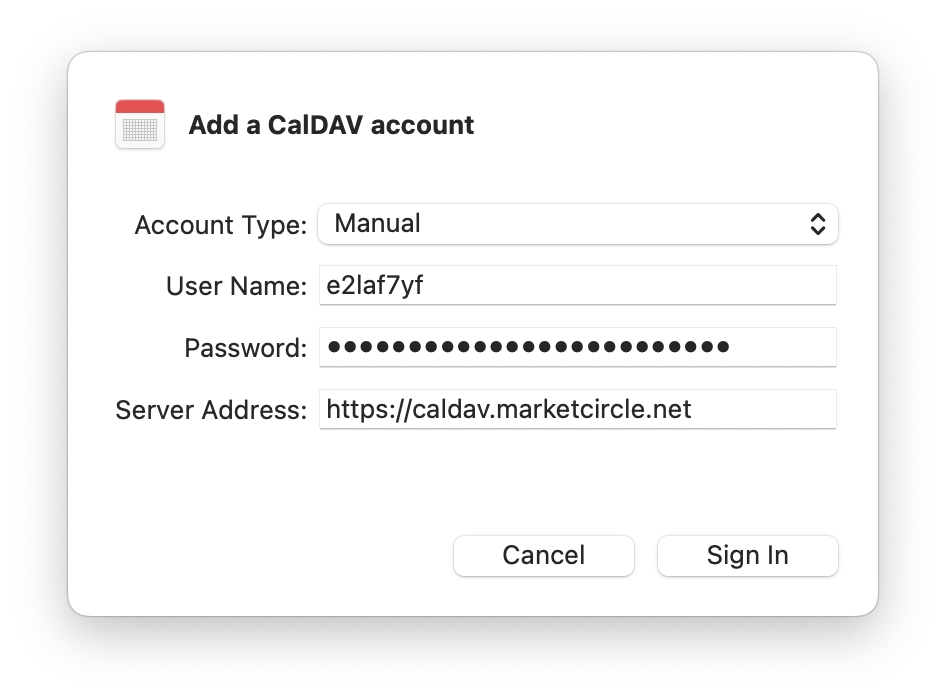Open the Account Type dropdown
The image size is (946, 700).
coord(577,224)
